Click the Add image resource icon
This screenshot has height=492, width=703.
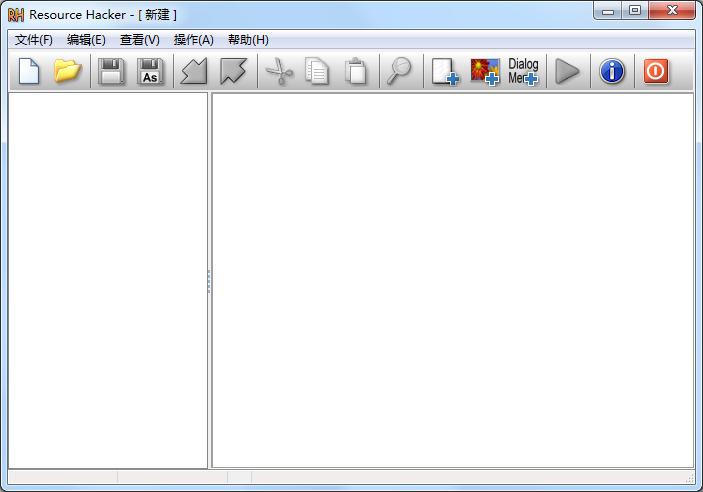(485, 71)
